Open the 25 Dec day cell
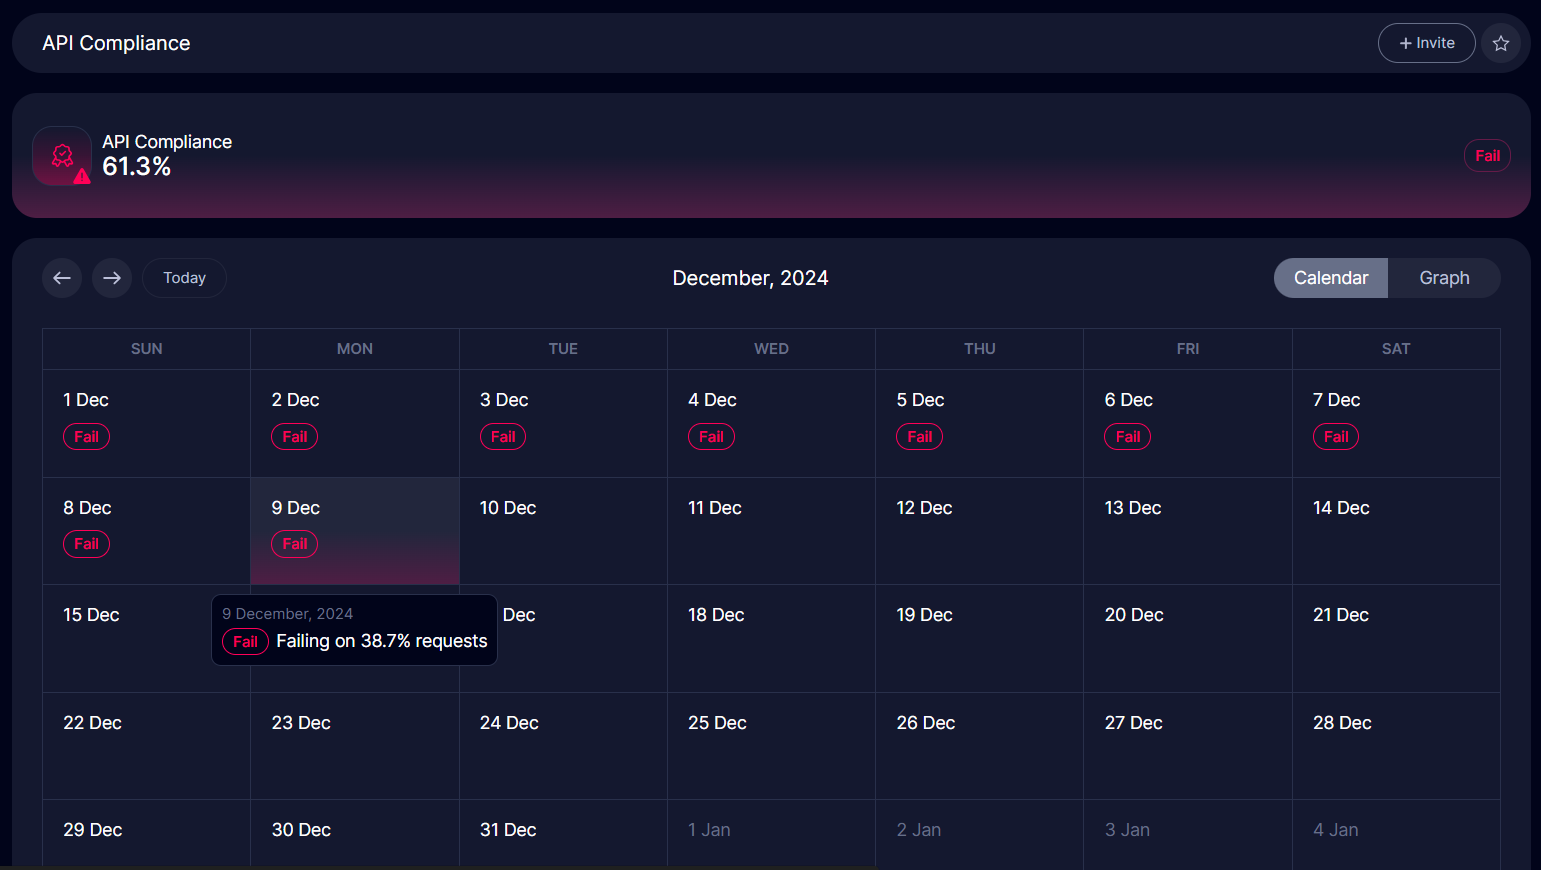 tap(770, 745)
